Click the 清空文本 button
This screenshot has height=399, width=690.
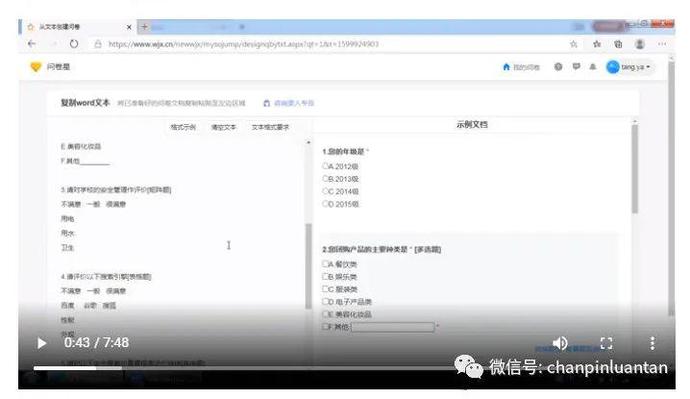tap(224, 127)
